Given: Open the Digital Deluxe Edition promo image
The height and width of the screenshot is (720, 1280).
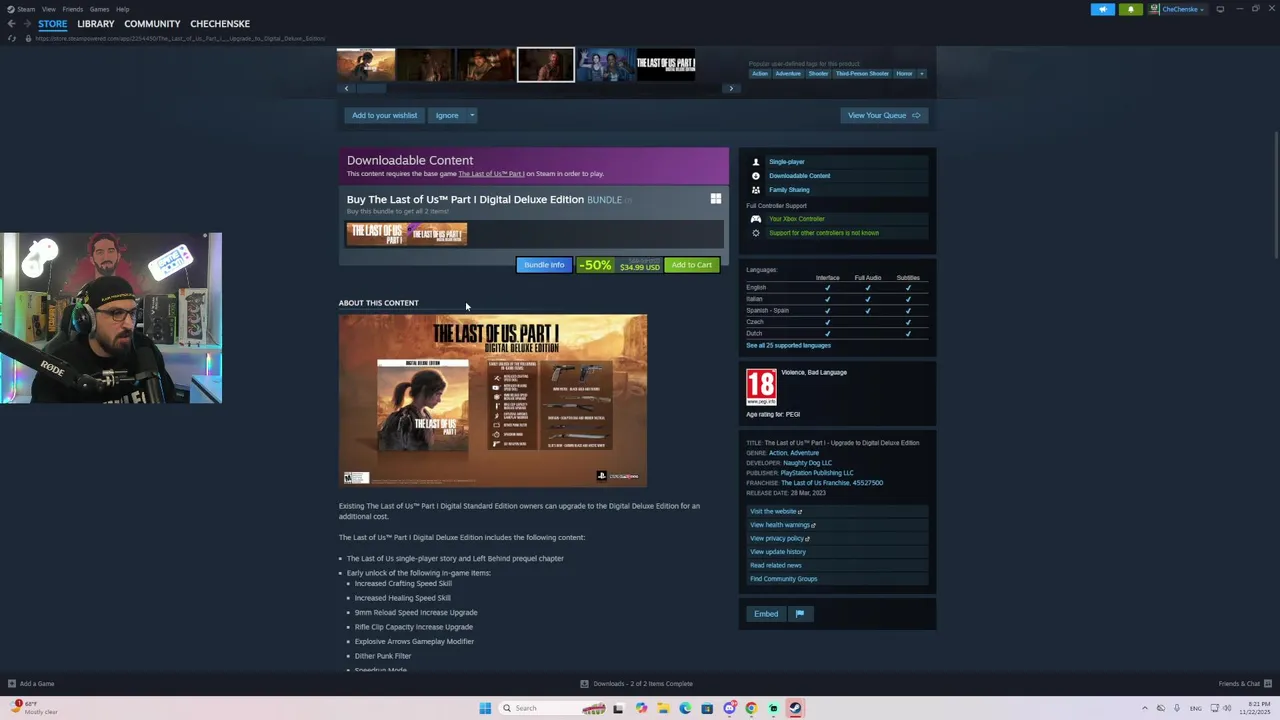Looking at the screenshot, I should [493, 401].
